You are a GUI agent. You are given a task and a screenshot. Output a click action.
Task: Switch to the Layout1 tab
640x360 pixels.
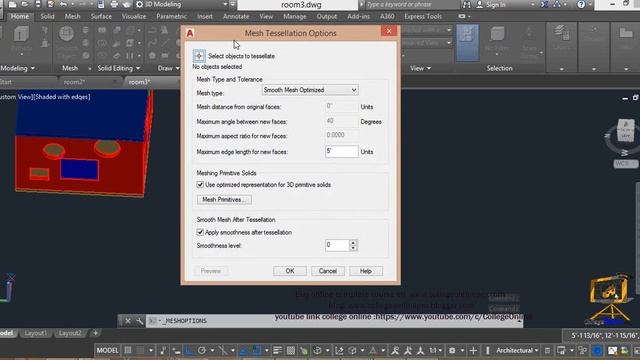coord(36,333)
